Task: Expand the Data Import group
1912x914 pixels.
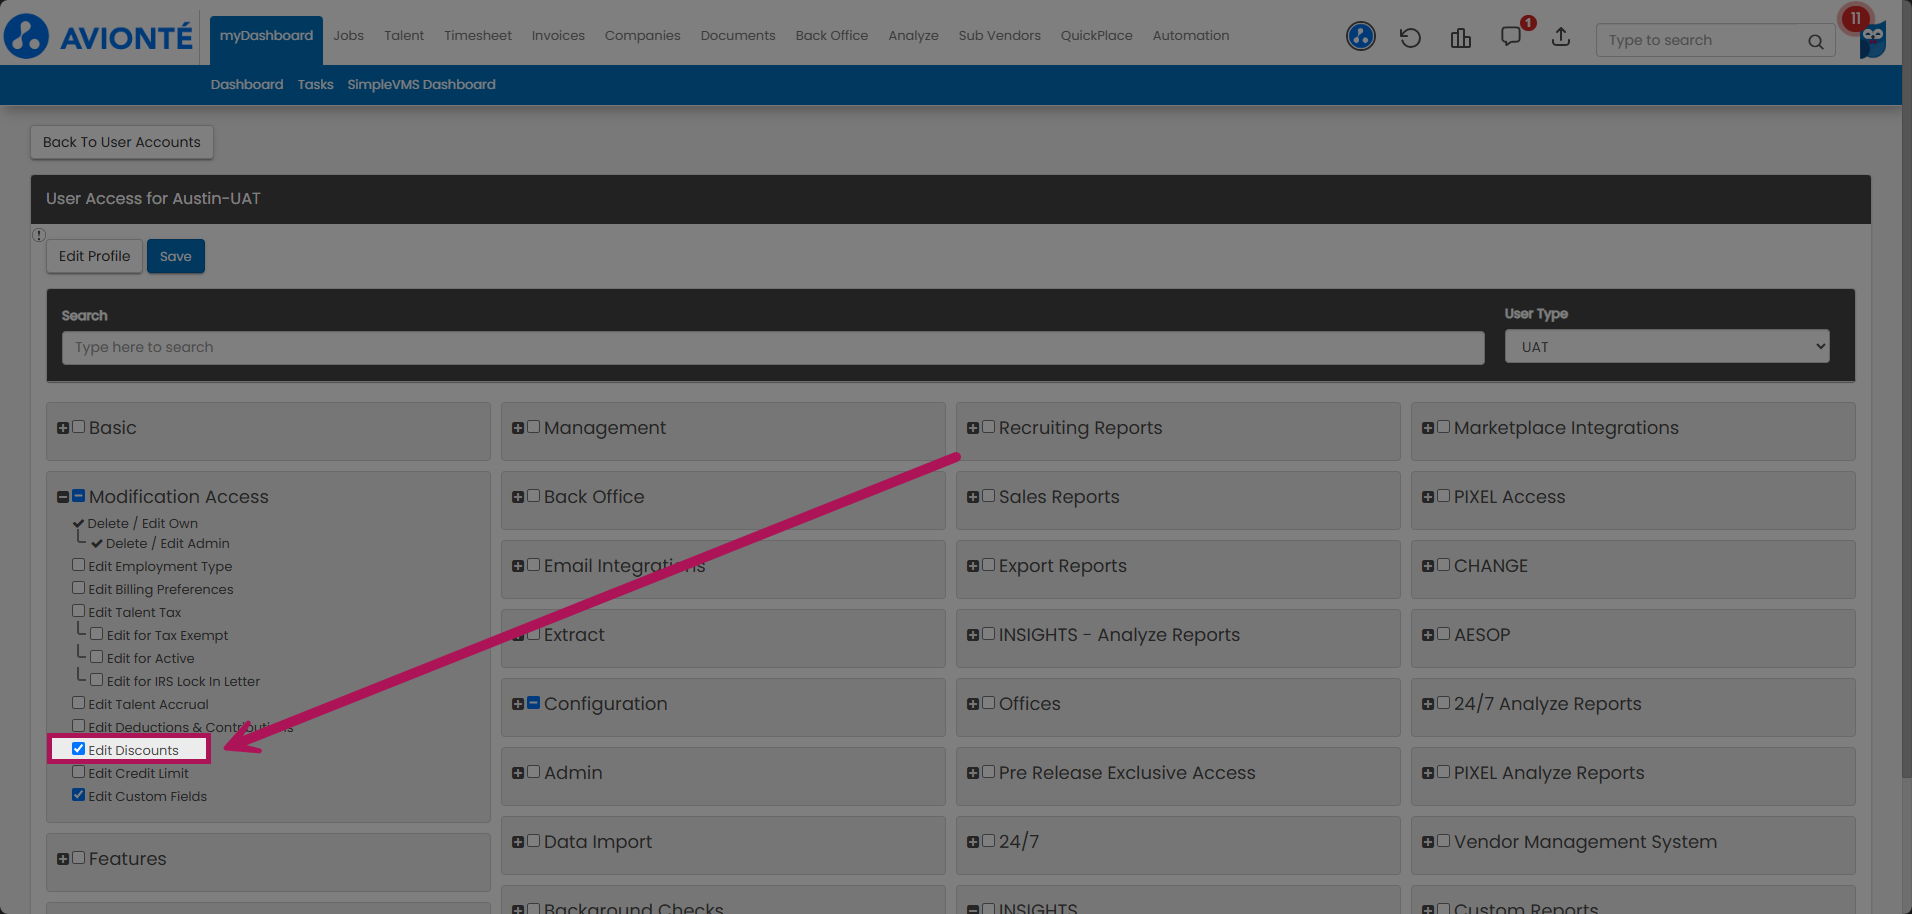Action: pos(518,842)
